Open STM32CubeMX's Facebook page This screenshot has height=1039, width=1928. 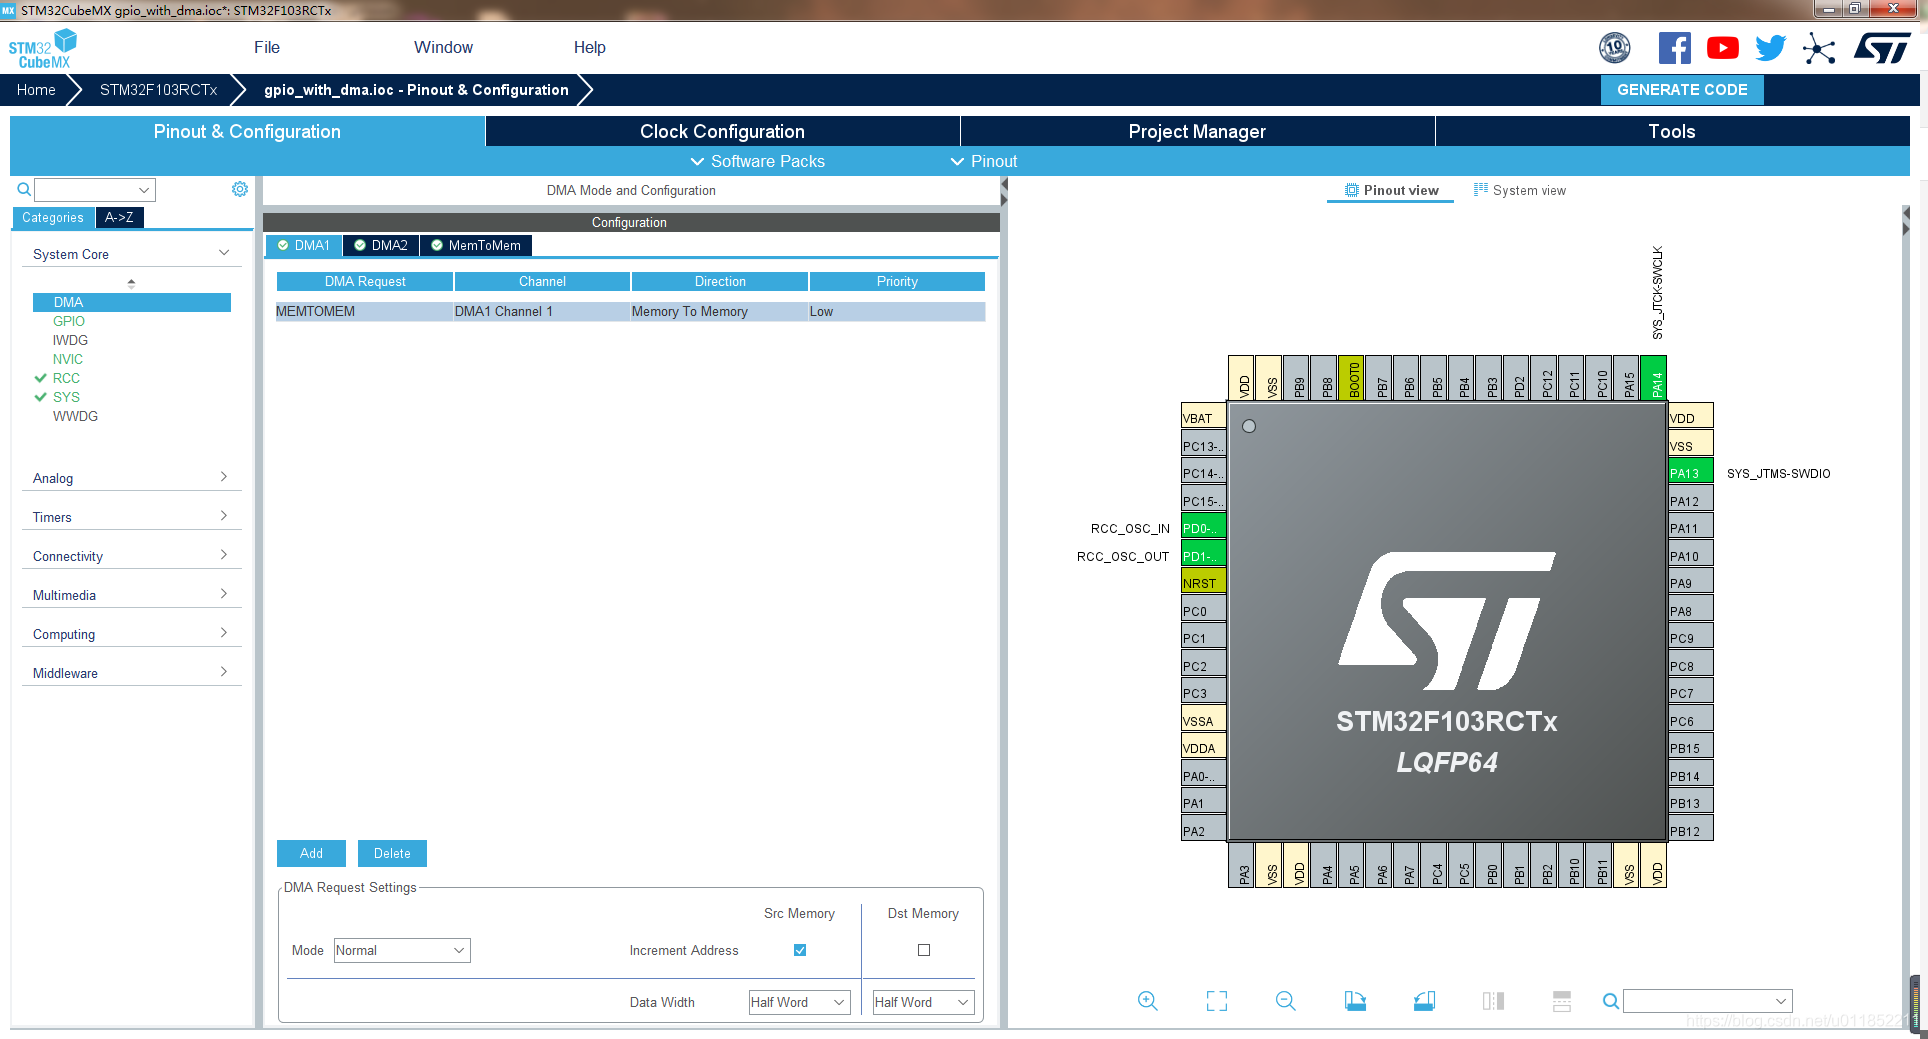1675,47
